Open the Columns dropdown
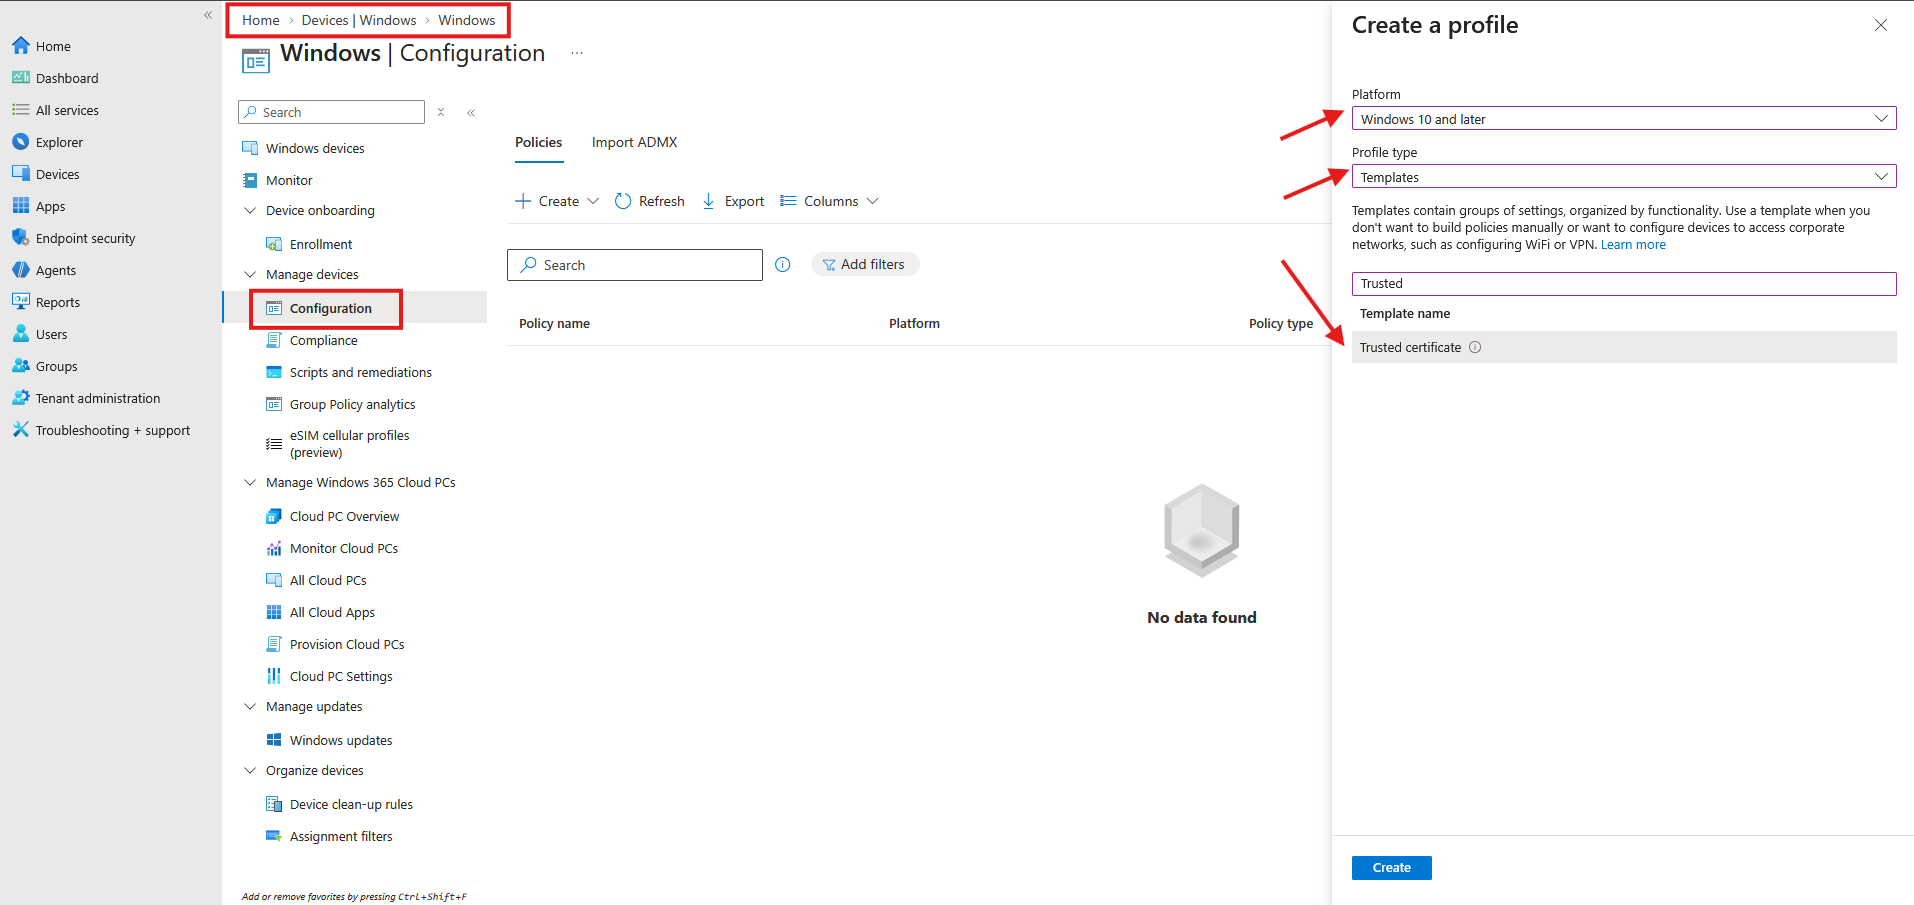Viewport: 1914px width, 905px height. click(x=829, y=201)
